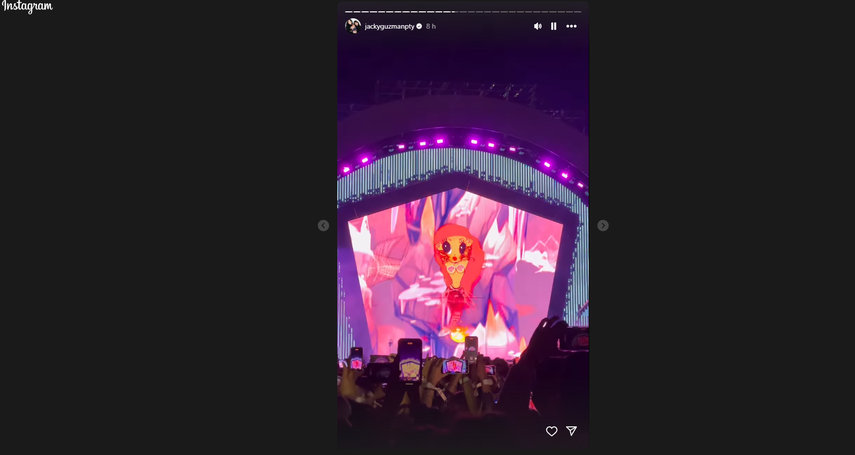Screen dimensions: 855x455
Task: Click the Instagram logo to go home
Action: pyautogui.click(x=27, y=7)
